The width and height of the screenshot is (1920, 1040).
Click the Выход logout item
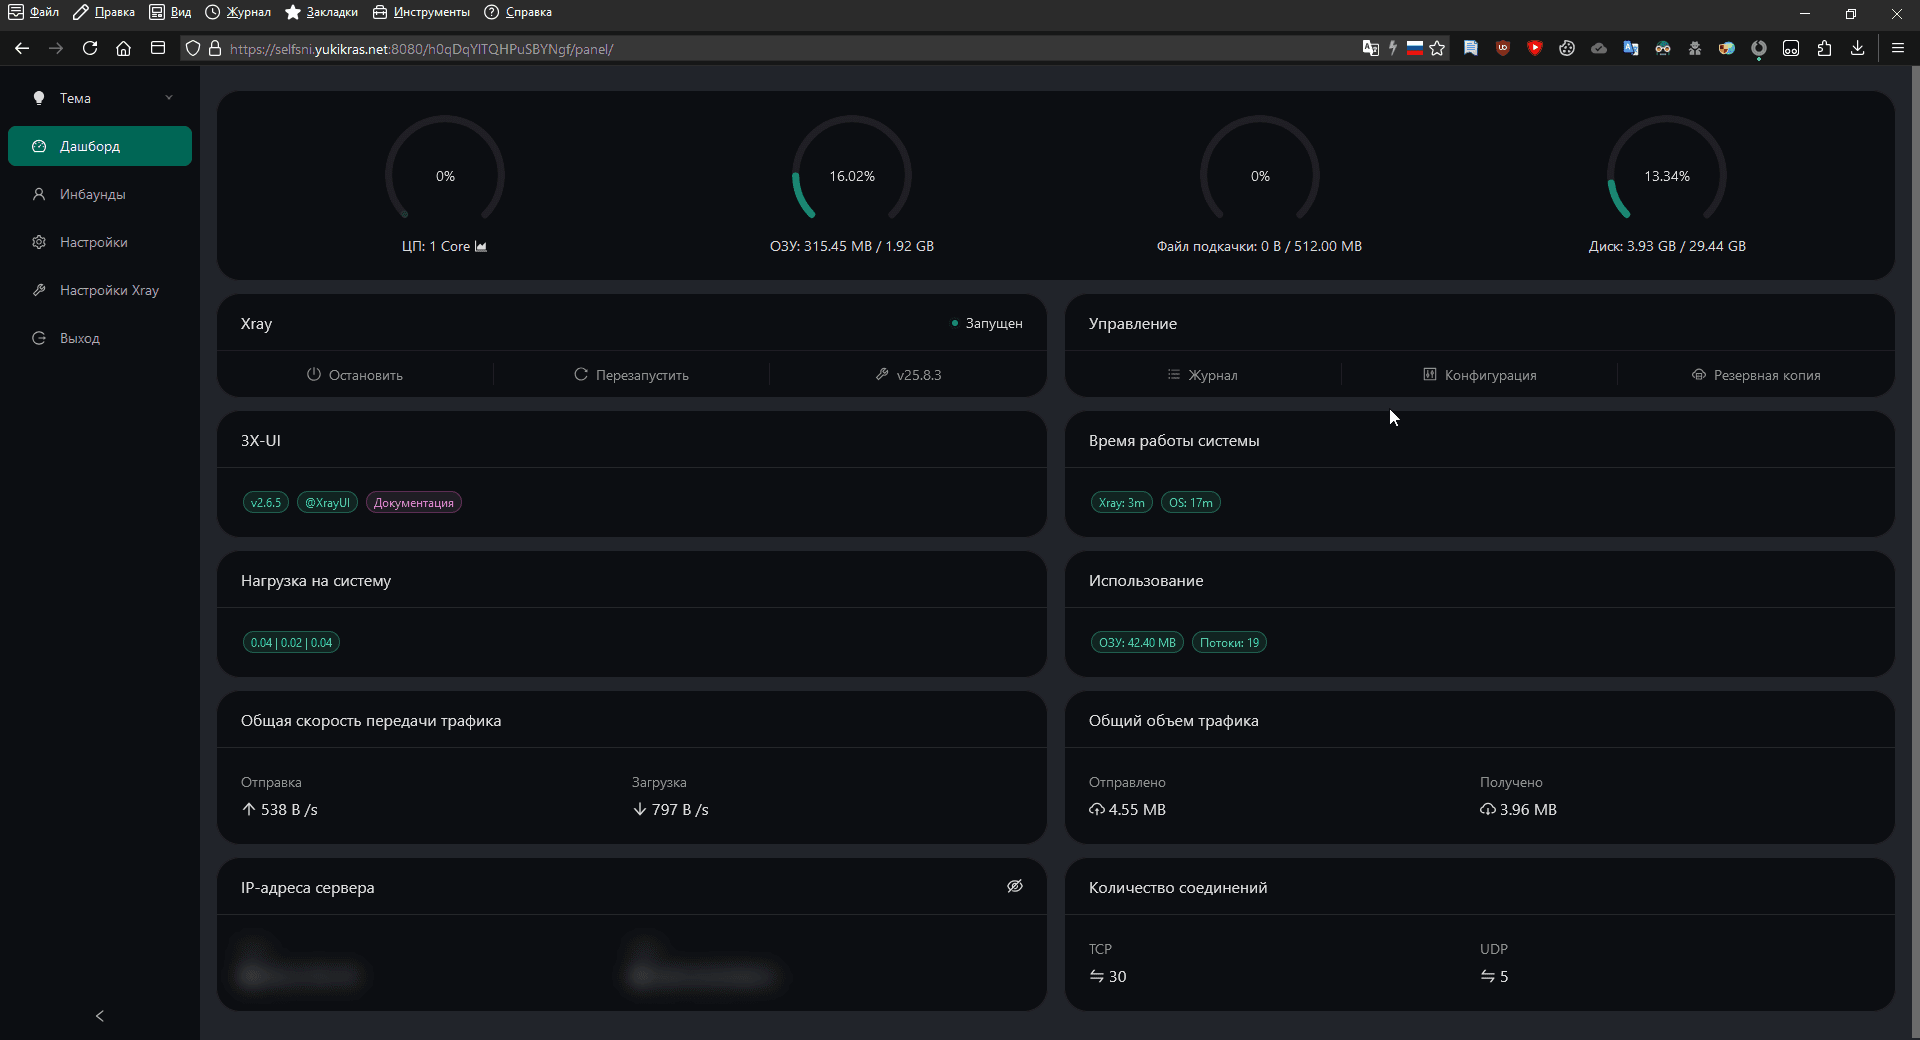79,339
